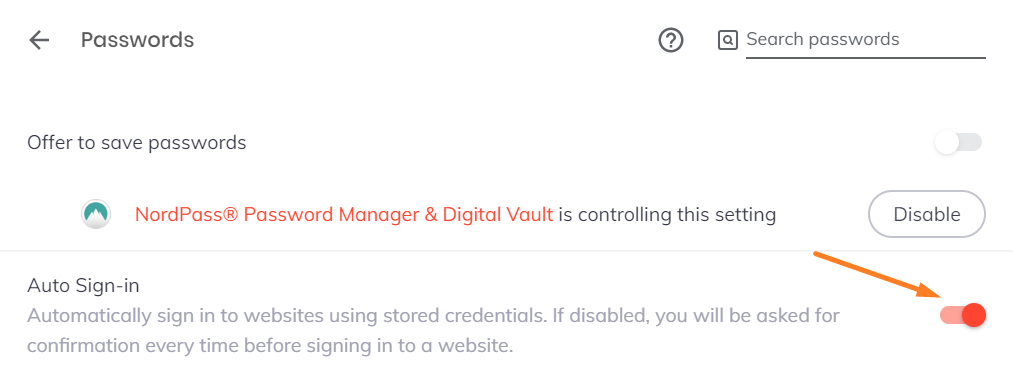Click the Passwords page heading
Image resolution: width=1013 pixels, height=385 pixels.
137,40
